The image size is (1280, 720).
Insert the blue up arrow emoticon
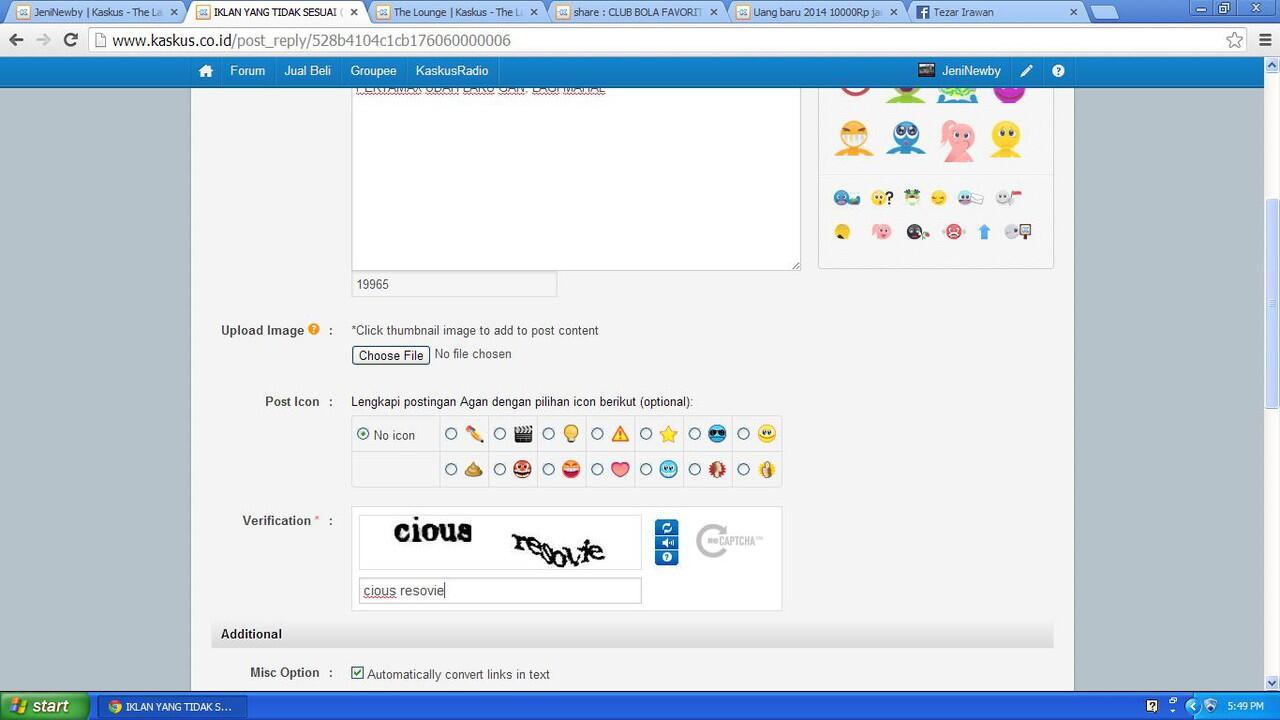(984, 232)
